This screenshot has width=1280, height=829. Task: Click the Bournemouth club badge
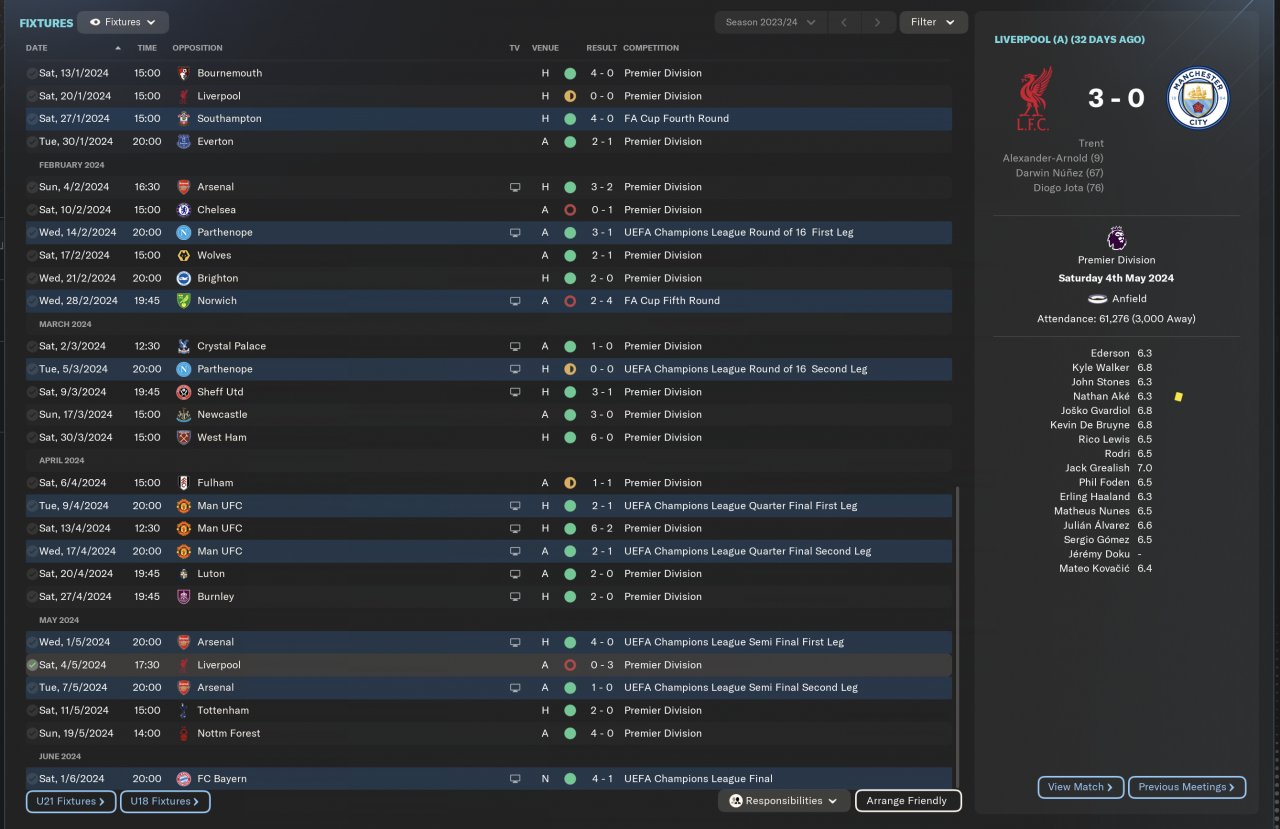click(x=183, y=73)
